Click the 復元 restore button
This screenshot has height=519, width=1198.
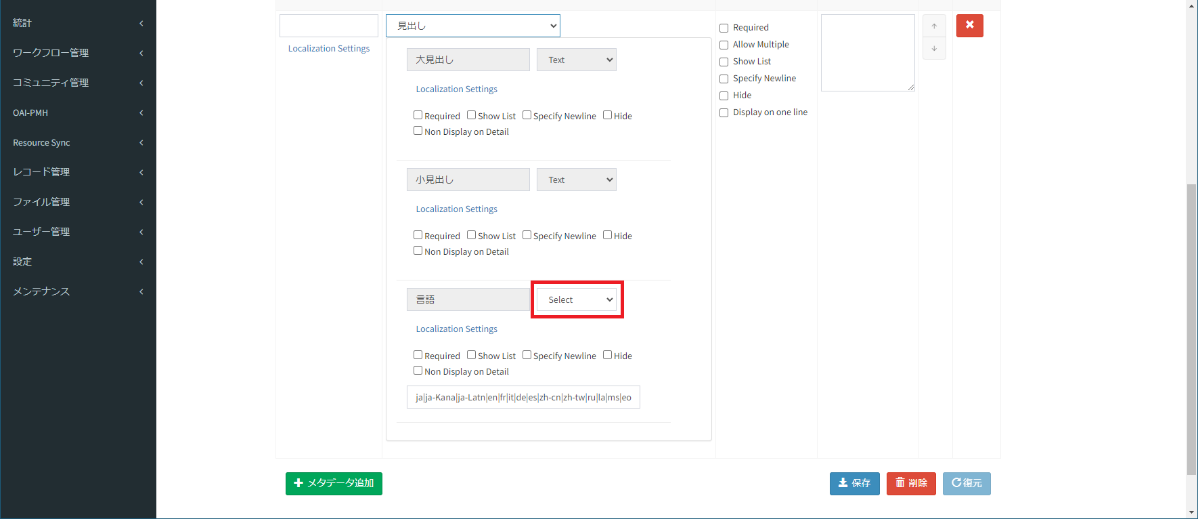point(966,483)
